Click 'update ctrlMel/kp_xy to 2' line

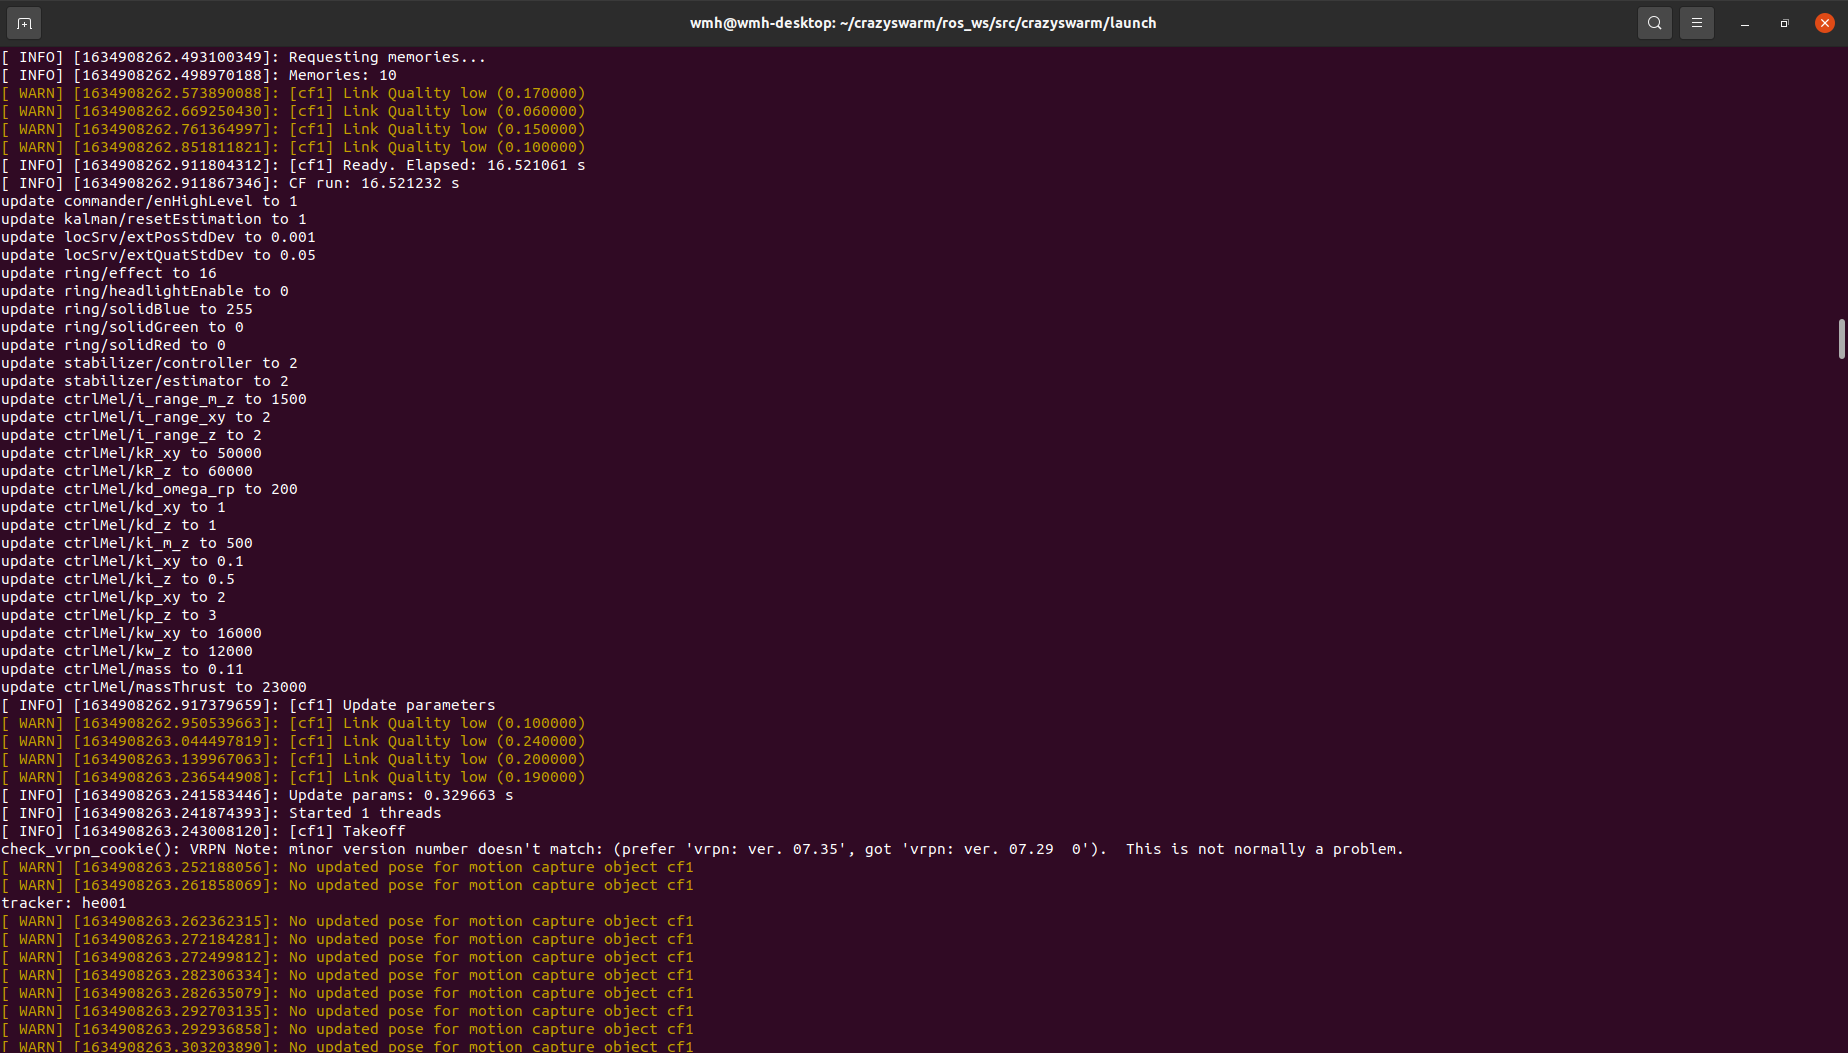point(113,597)
